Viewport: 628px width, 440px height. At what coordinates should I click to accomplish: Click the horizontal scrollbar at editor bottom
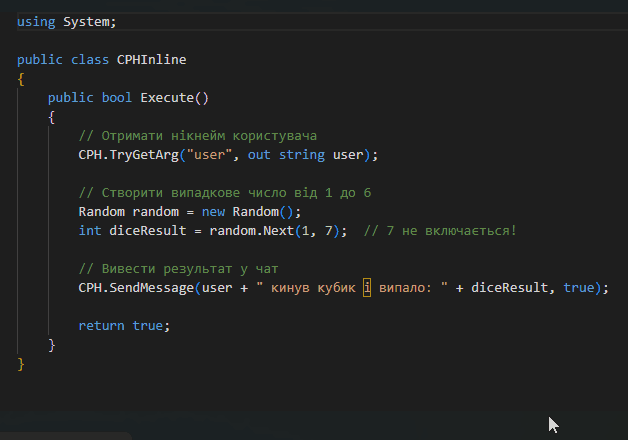coord(65,436)
